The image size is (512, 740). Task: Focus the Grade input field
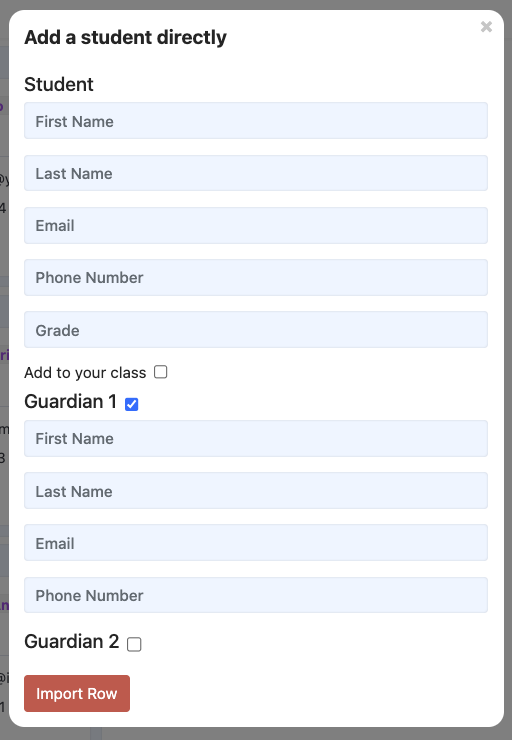[x=256, y=329]
